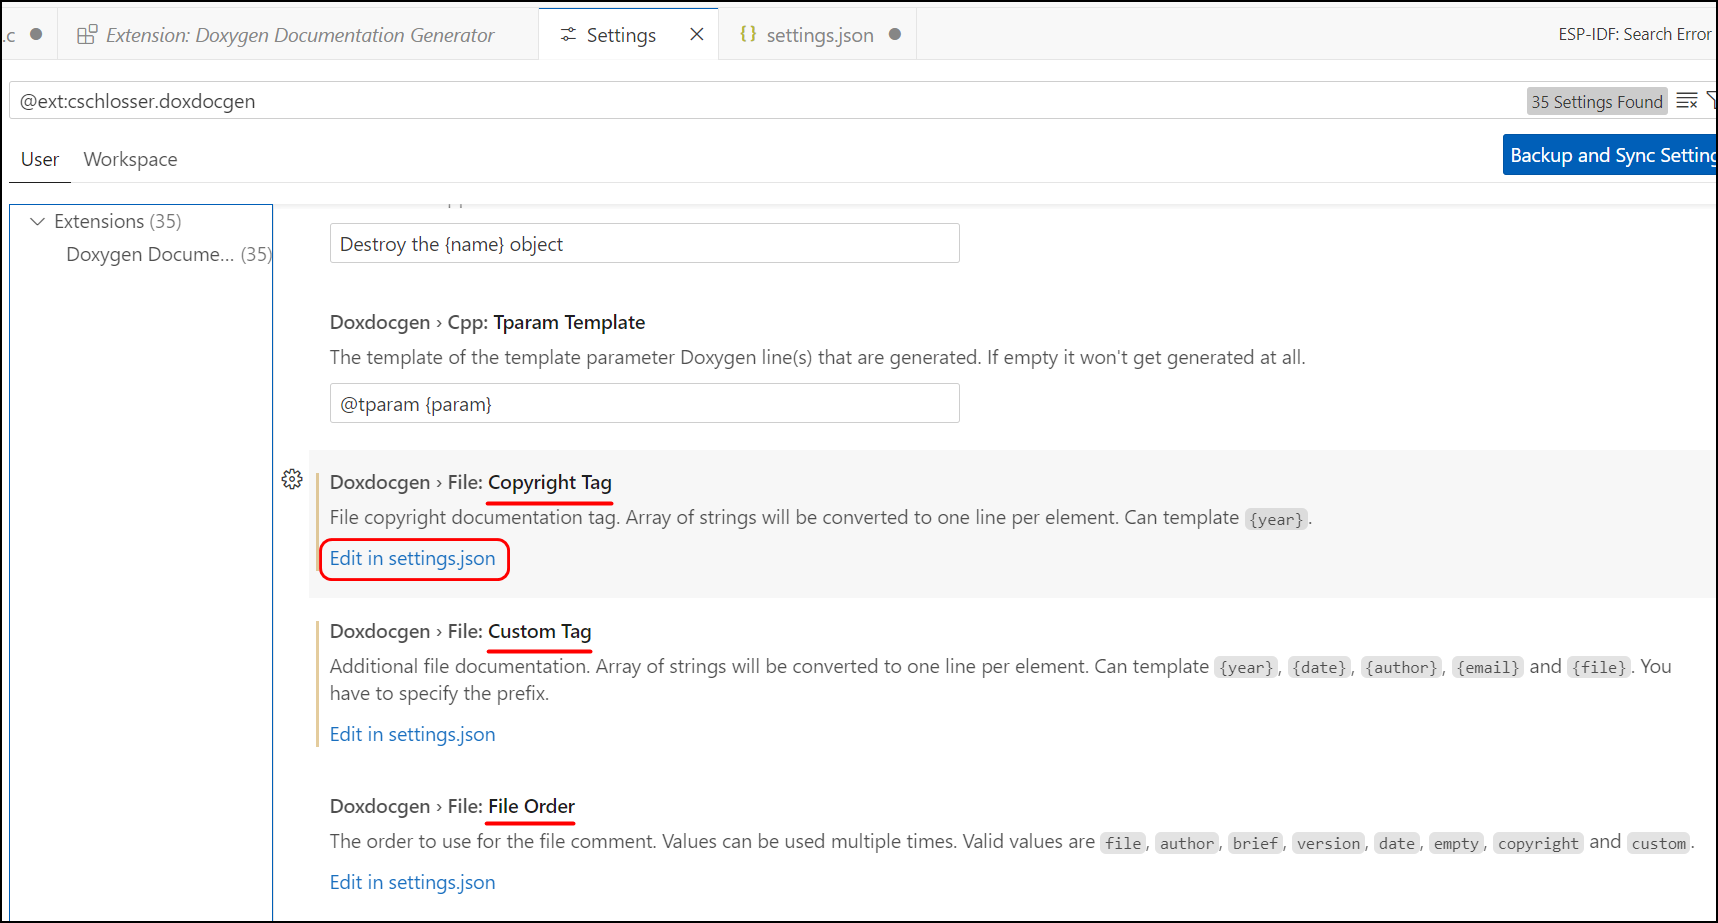Click the extension icon on the Extension tab

tap(86, 33)
